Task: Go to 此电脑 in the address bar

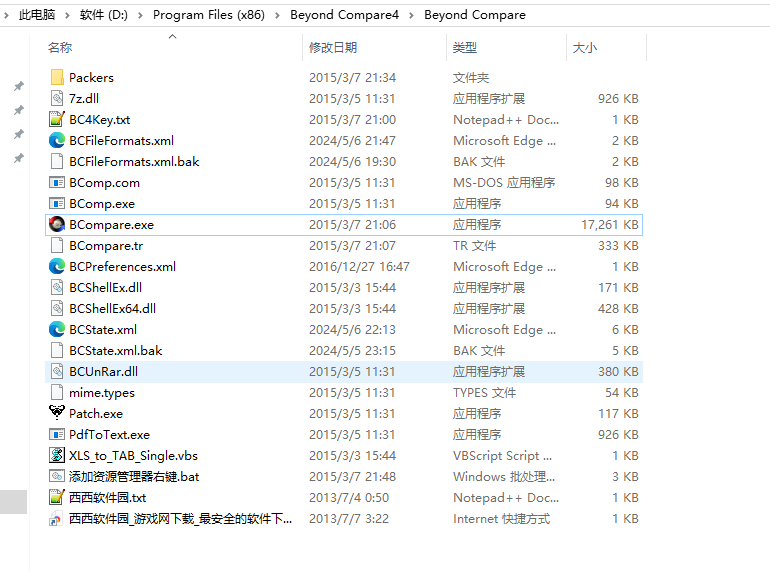Action: click(x=37, y=15)
